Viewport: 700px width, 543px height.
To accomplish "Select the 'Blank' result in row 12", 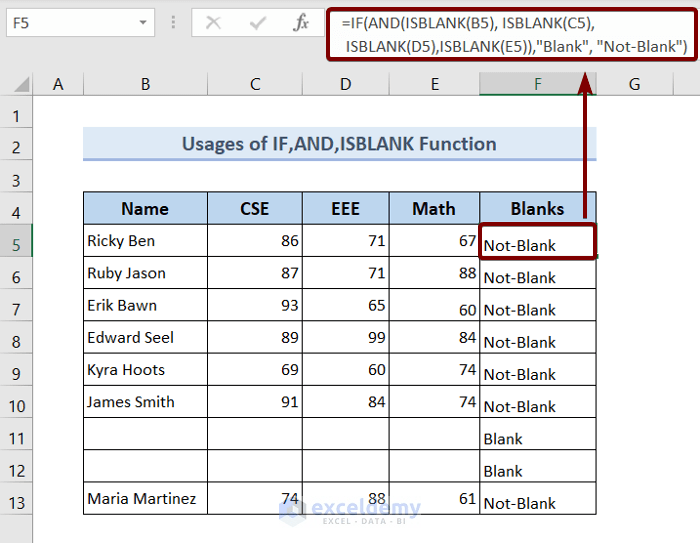I will coord(538,466).
